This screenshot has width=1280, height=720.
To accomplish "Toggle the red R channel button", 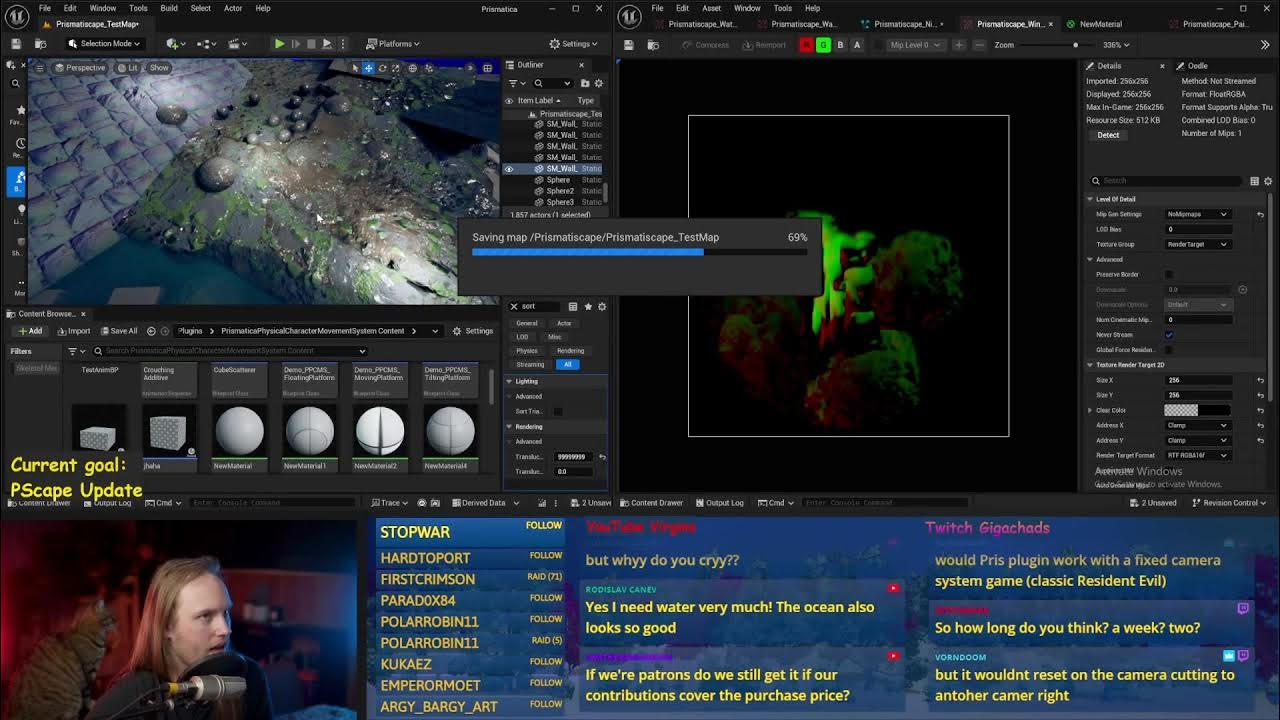I will 807,45.
